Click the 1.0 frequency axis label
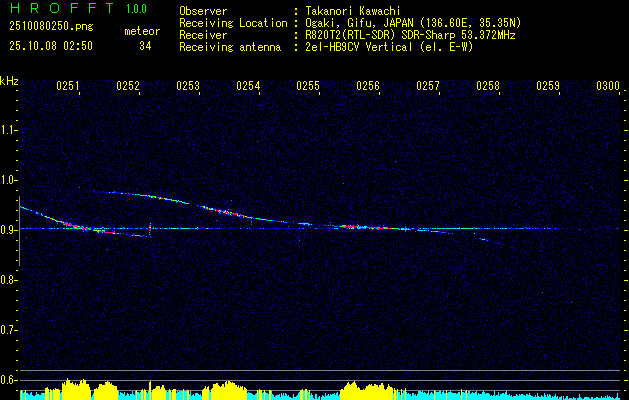629x400 pixels. [9, 180]
